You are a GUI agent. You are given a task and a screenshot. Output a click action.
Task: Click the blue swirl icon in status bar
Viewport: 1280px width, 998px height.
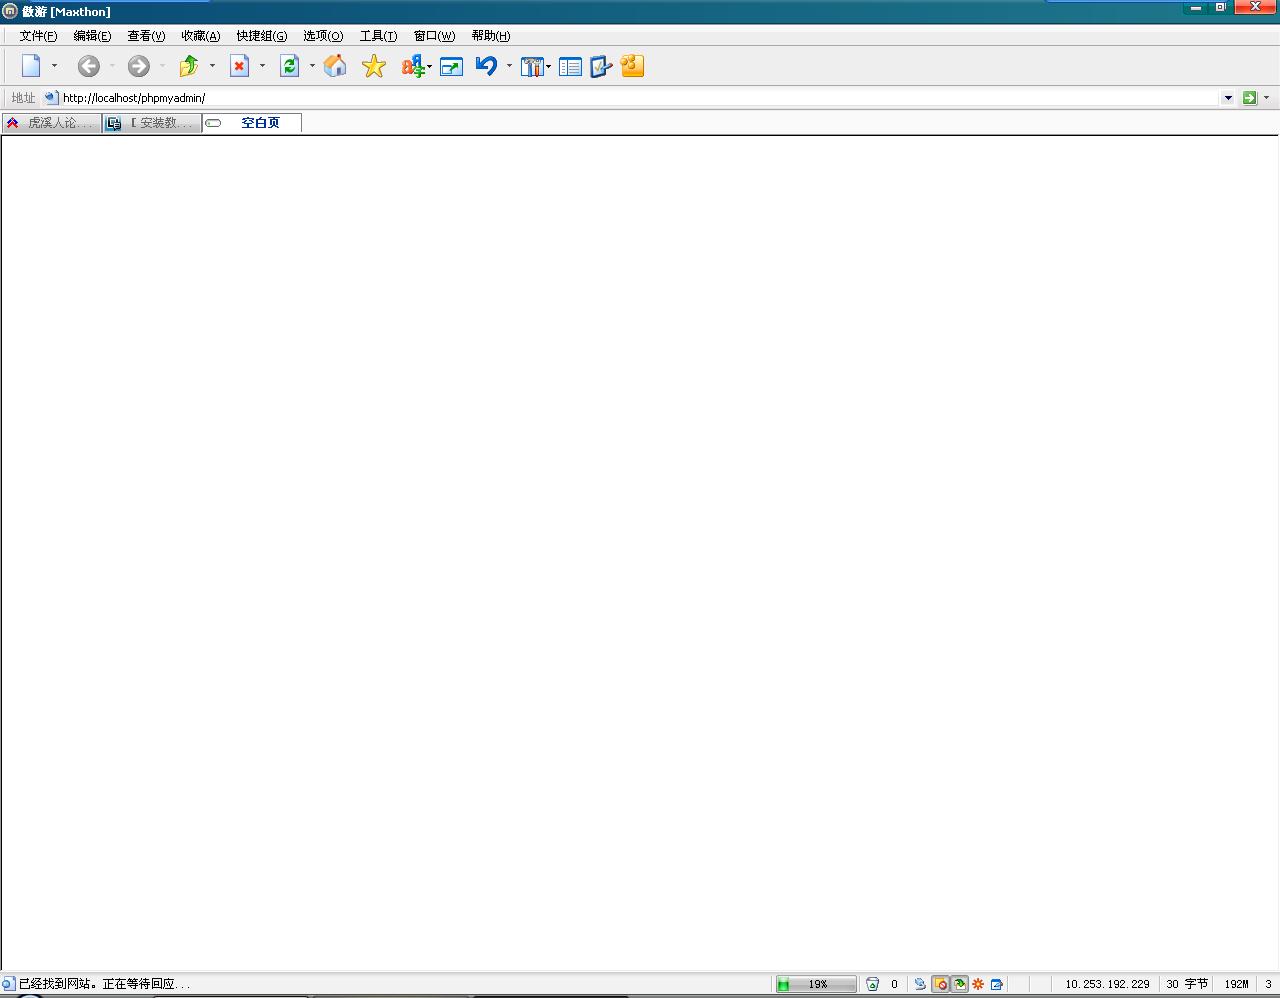click(920, 984)
